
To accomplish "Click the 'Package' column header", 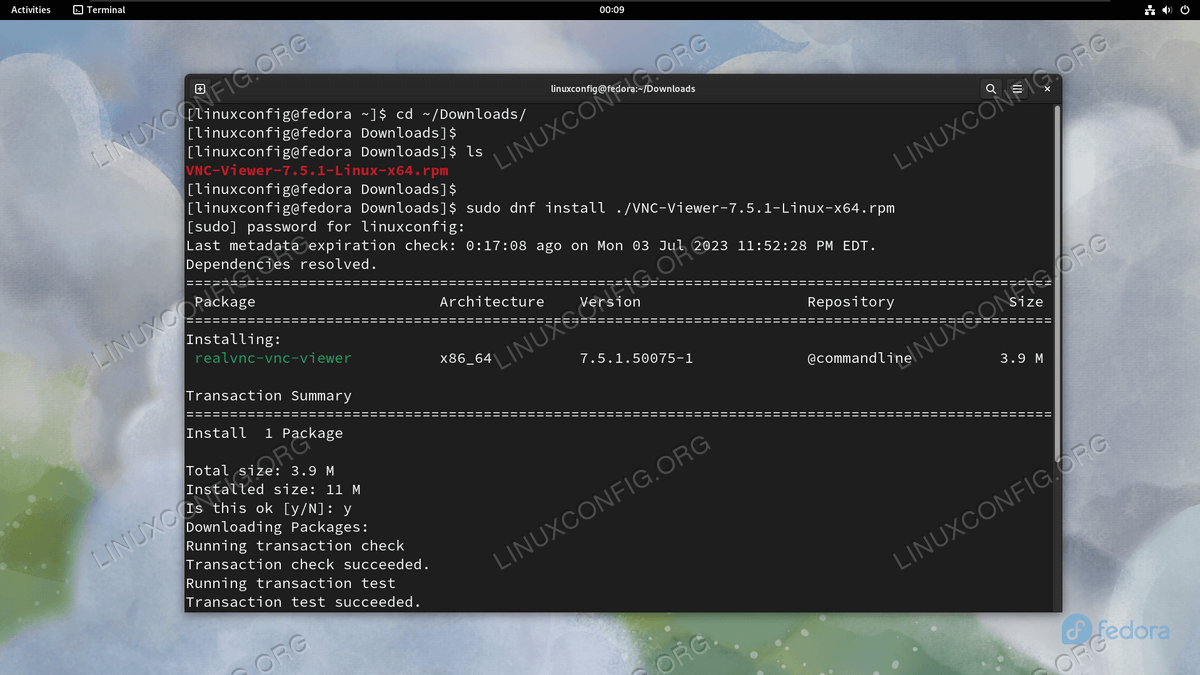I will (x=225, y=302).
